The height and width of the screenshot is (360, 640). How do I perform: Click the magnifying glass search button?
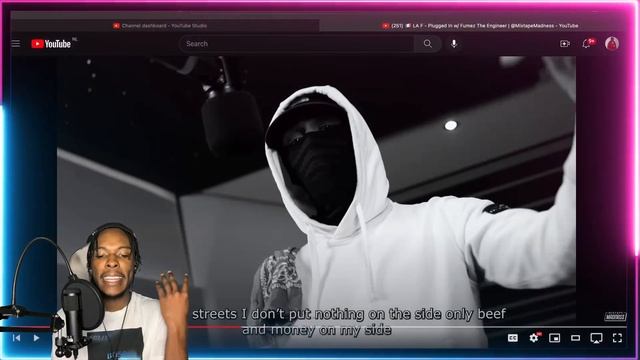(427, 44)
